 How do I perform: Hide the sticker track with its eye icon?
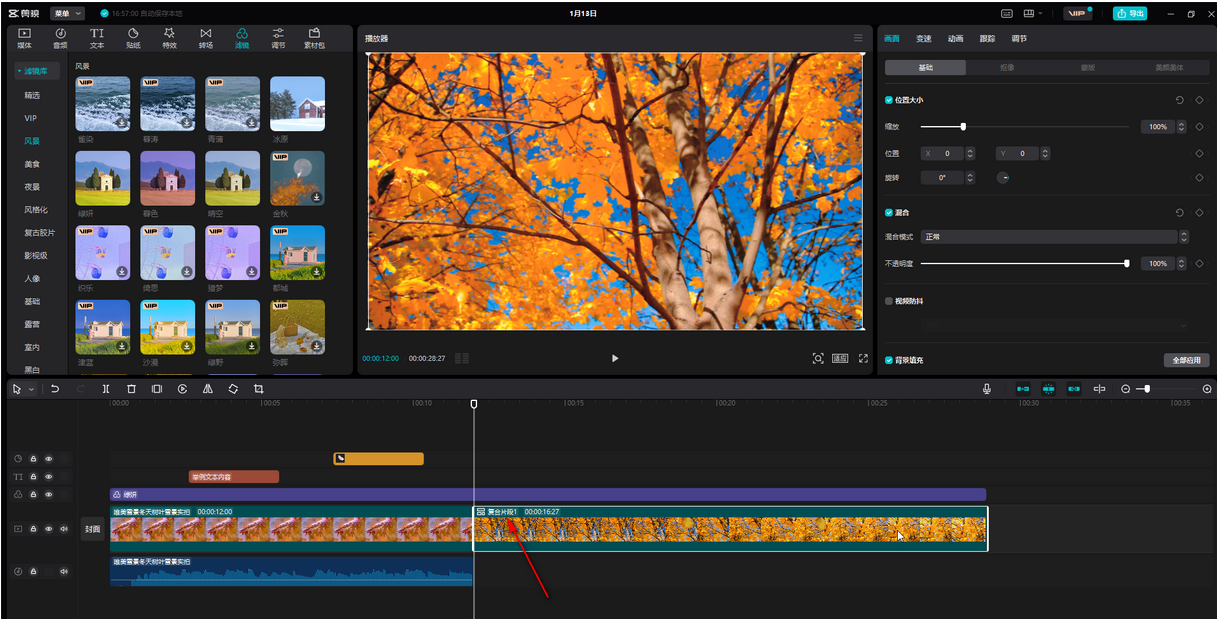[x=48, y=459]
